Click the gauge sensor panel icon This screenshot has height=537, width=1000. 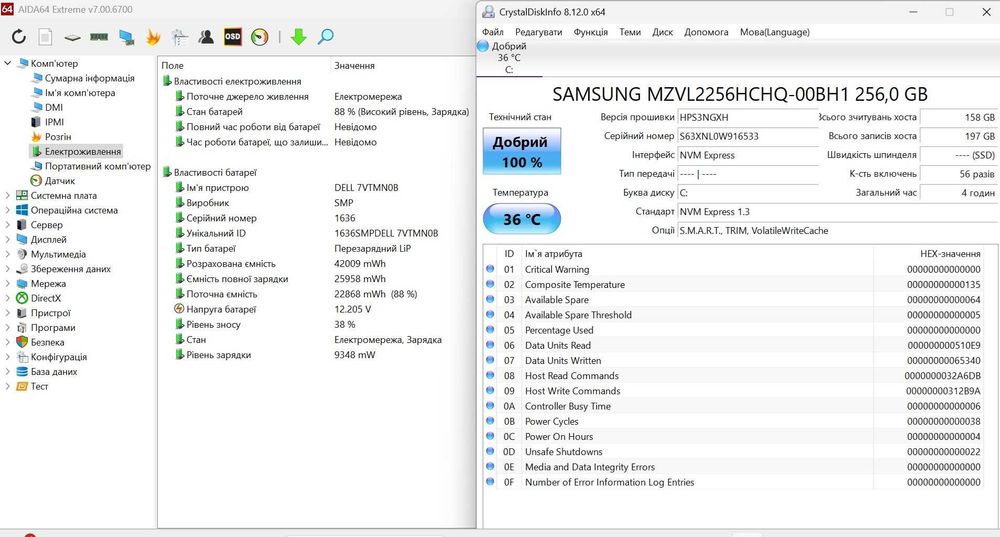tap(260, 37)
